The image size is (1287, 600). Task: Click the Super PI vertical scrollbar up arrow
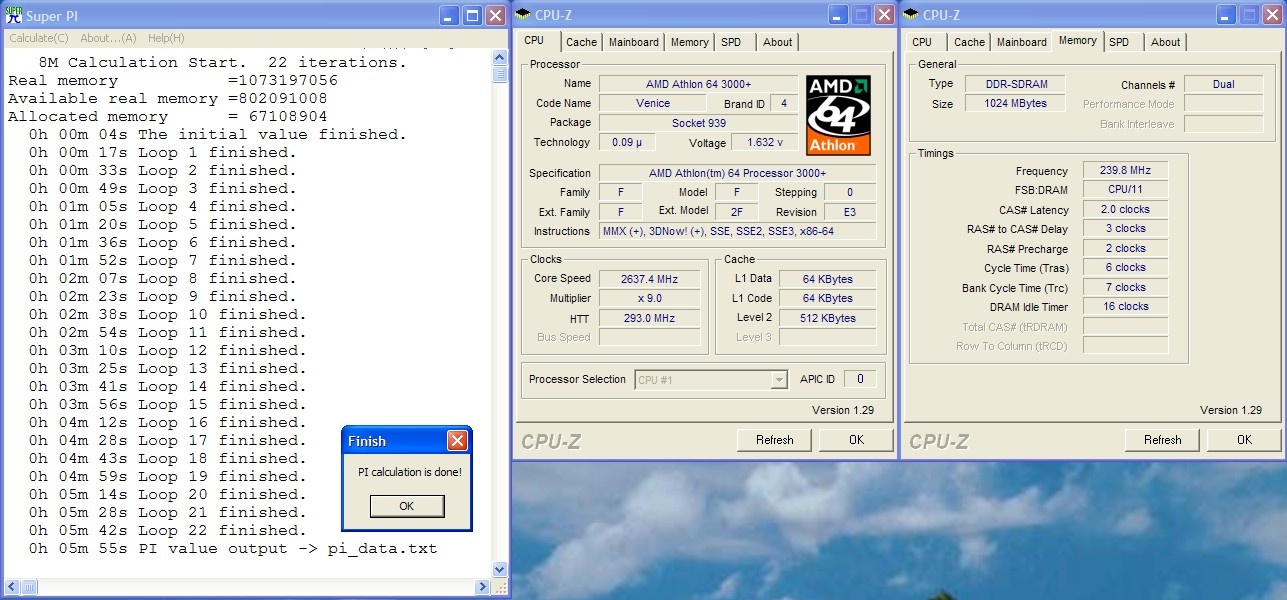500,58
